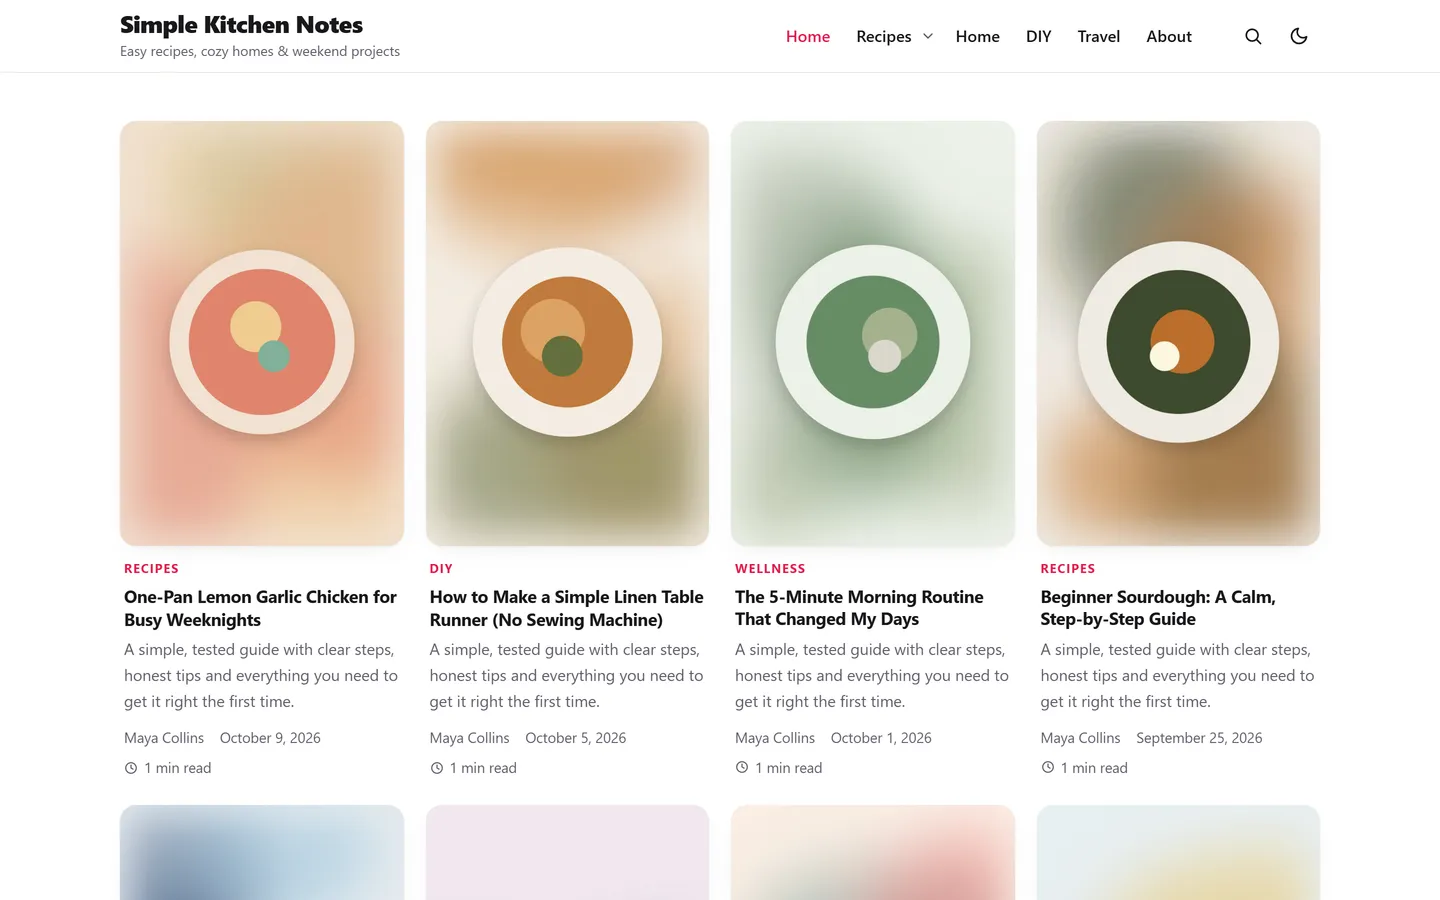Open Beginner Sourdough step-by-step guide title
Image resolution: width=1440 pixels, height=900 pixels.
coord(1158,608)
